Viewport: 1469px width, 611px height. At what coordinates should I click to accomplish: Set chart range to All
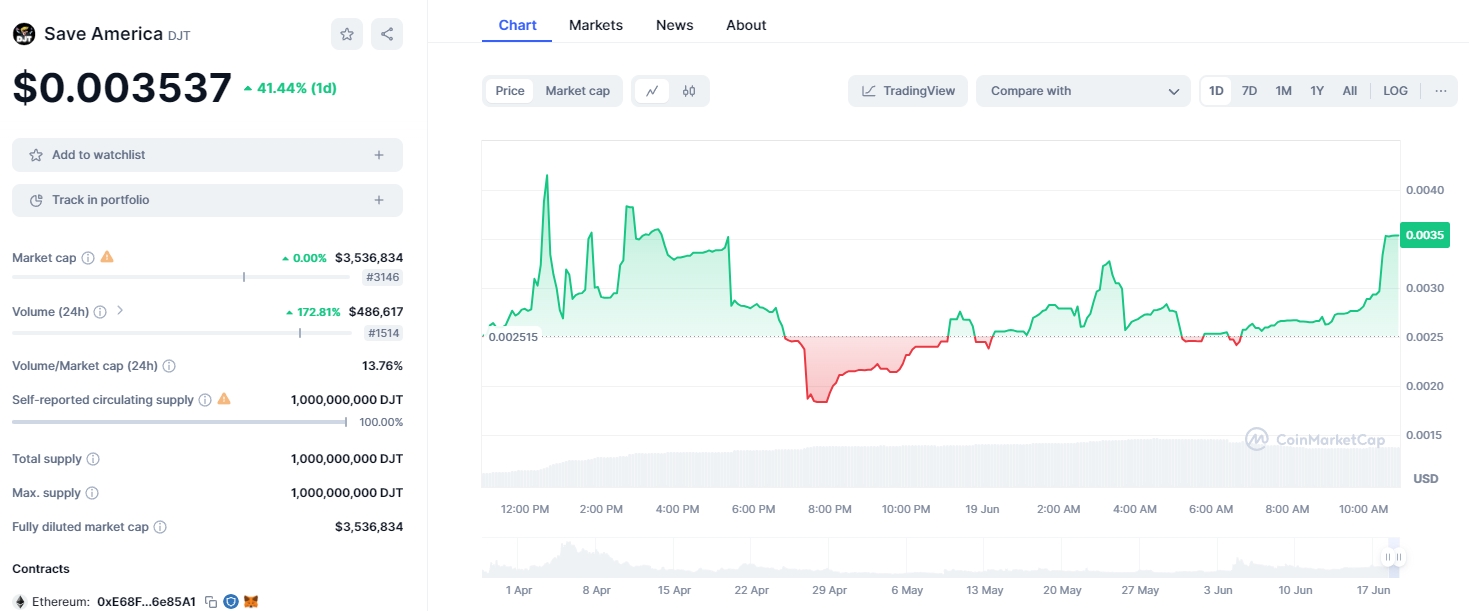coord(1350,91)
